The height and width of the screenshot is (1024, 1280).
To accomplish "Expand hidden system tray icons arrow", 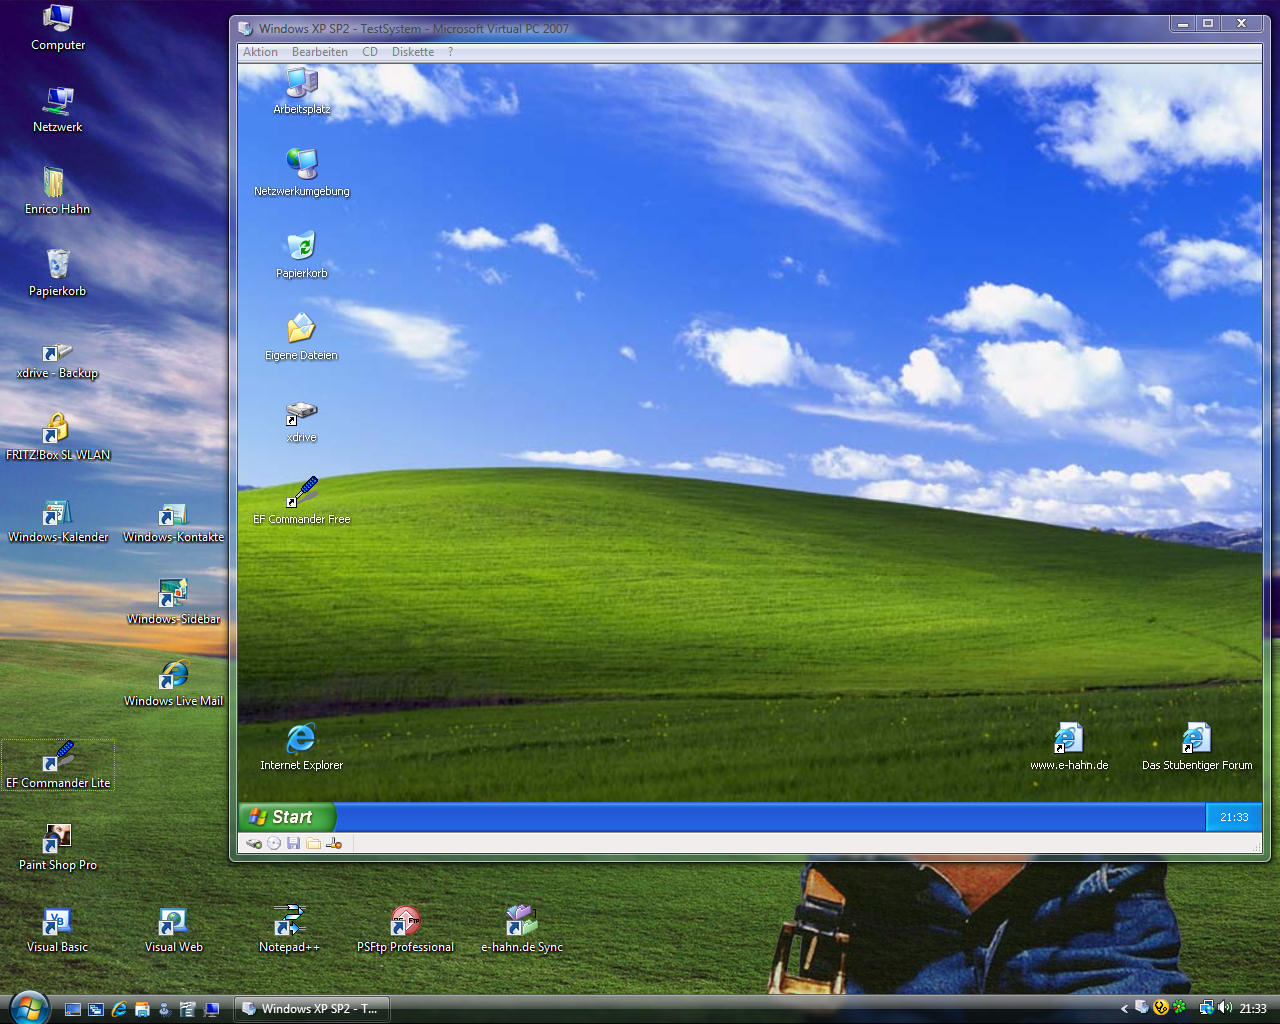I will pyautogui.click(x=1124, y=1008).
